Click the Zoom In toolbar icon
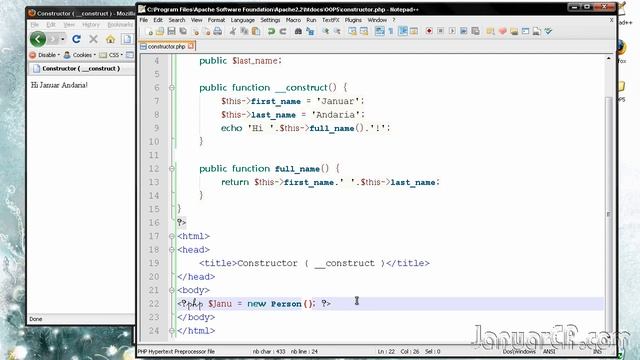 pyautogui.click(x=326, y=31)
